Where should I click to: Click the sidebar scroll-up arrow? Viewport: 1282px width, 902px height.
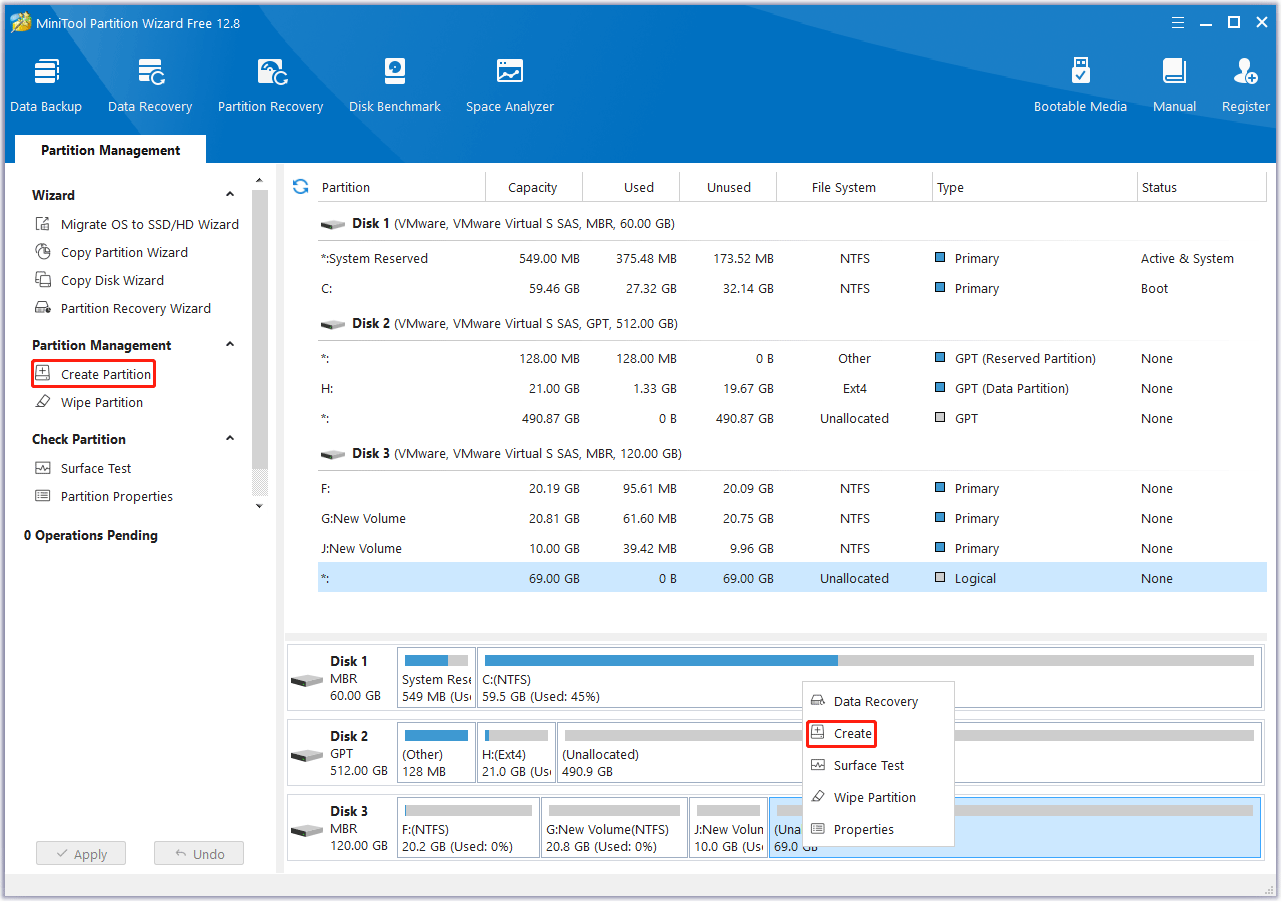260,180
